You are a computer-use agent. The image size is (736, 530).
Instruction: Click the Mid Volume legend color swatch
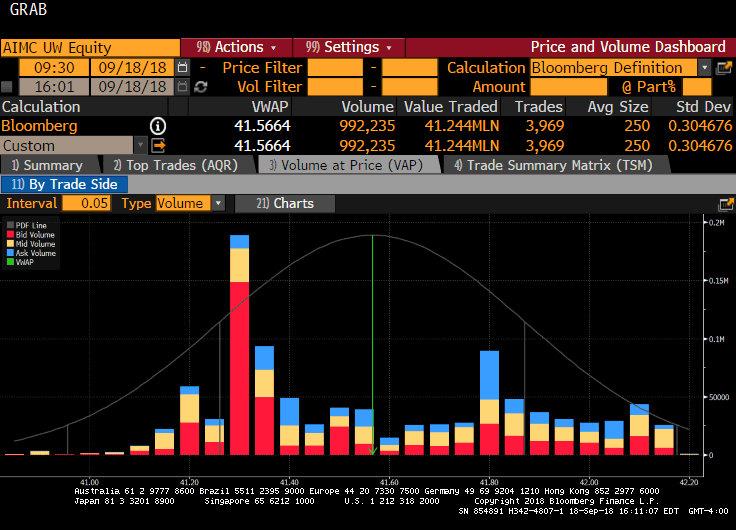[x=10, y=244]
